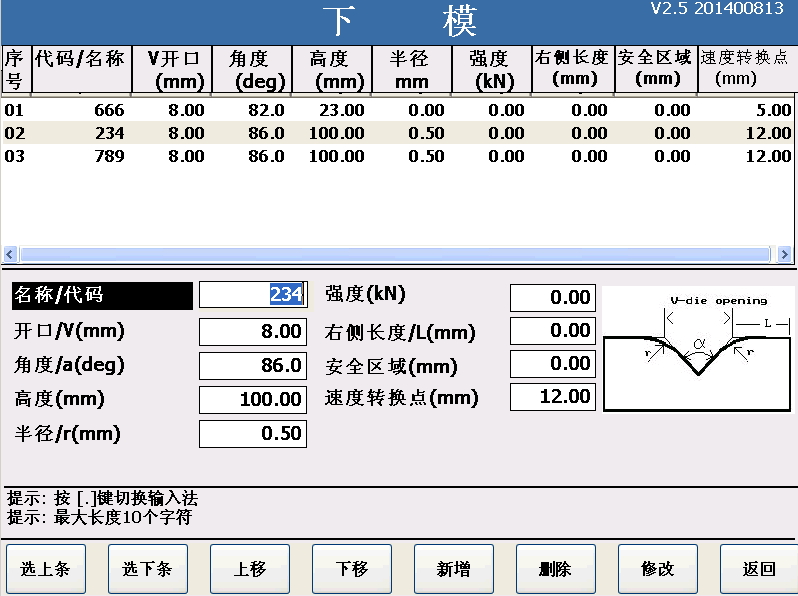
Task: Click the horizontal scrollbar right arrow
Action: (784, 254)
